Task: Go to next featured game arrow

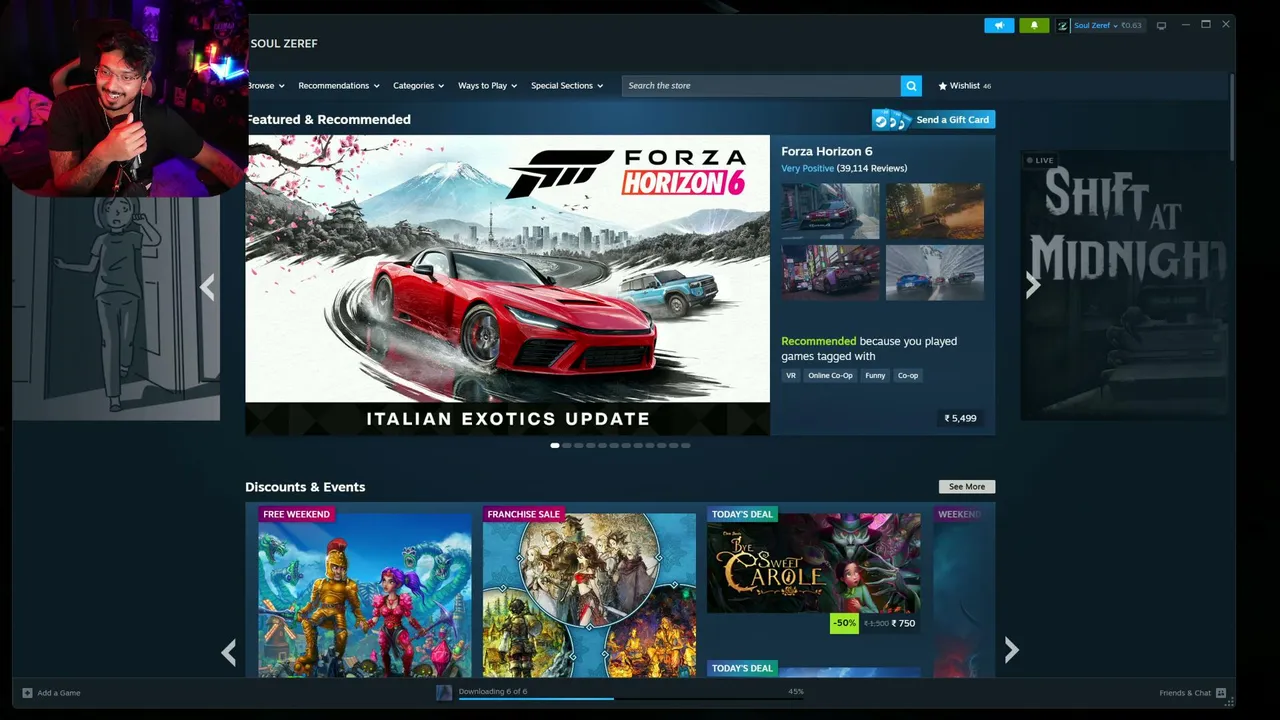Action: tap(1033, 286)
